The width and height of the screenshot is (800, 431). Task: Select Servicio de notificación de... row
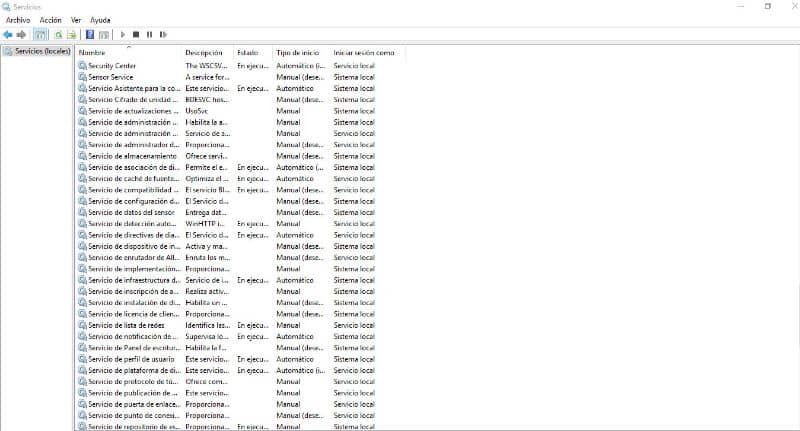227,337
